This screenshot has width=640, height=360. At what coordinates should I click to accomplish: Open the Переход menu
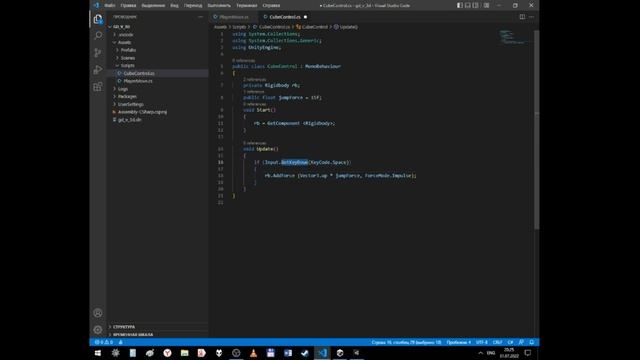[x=193, y=6]
